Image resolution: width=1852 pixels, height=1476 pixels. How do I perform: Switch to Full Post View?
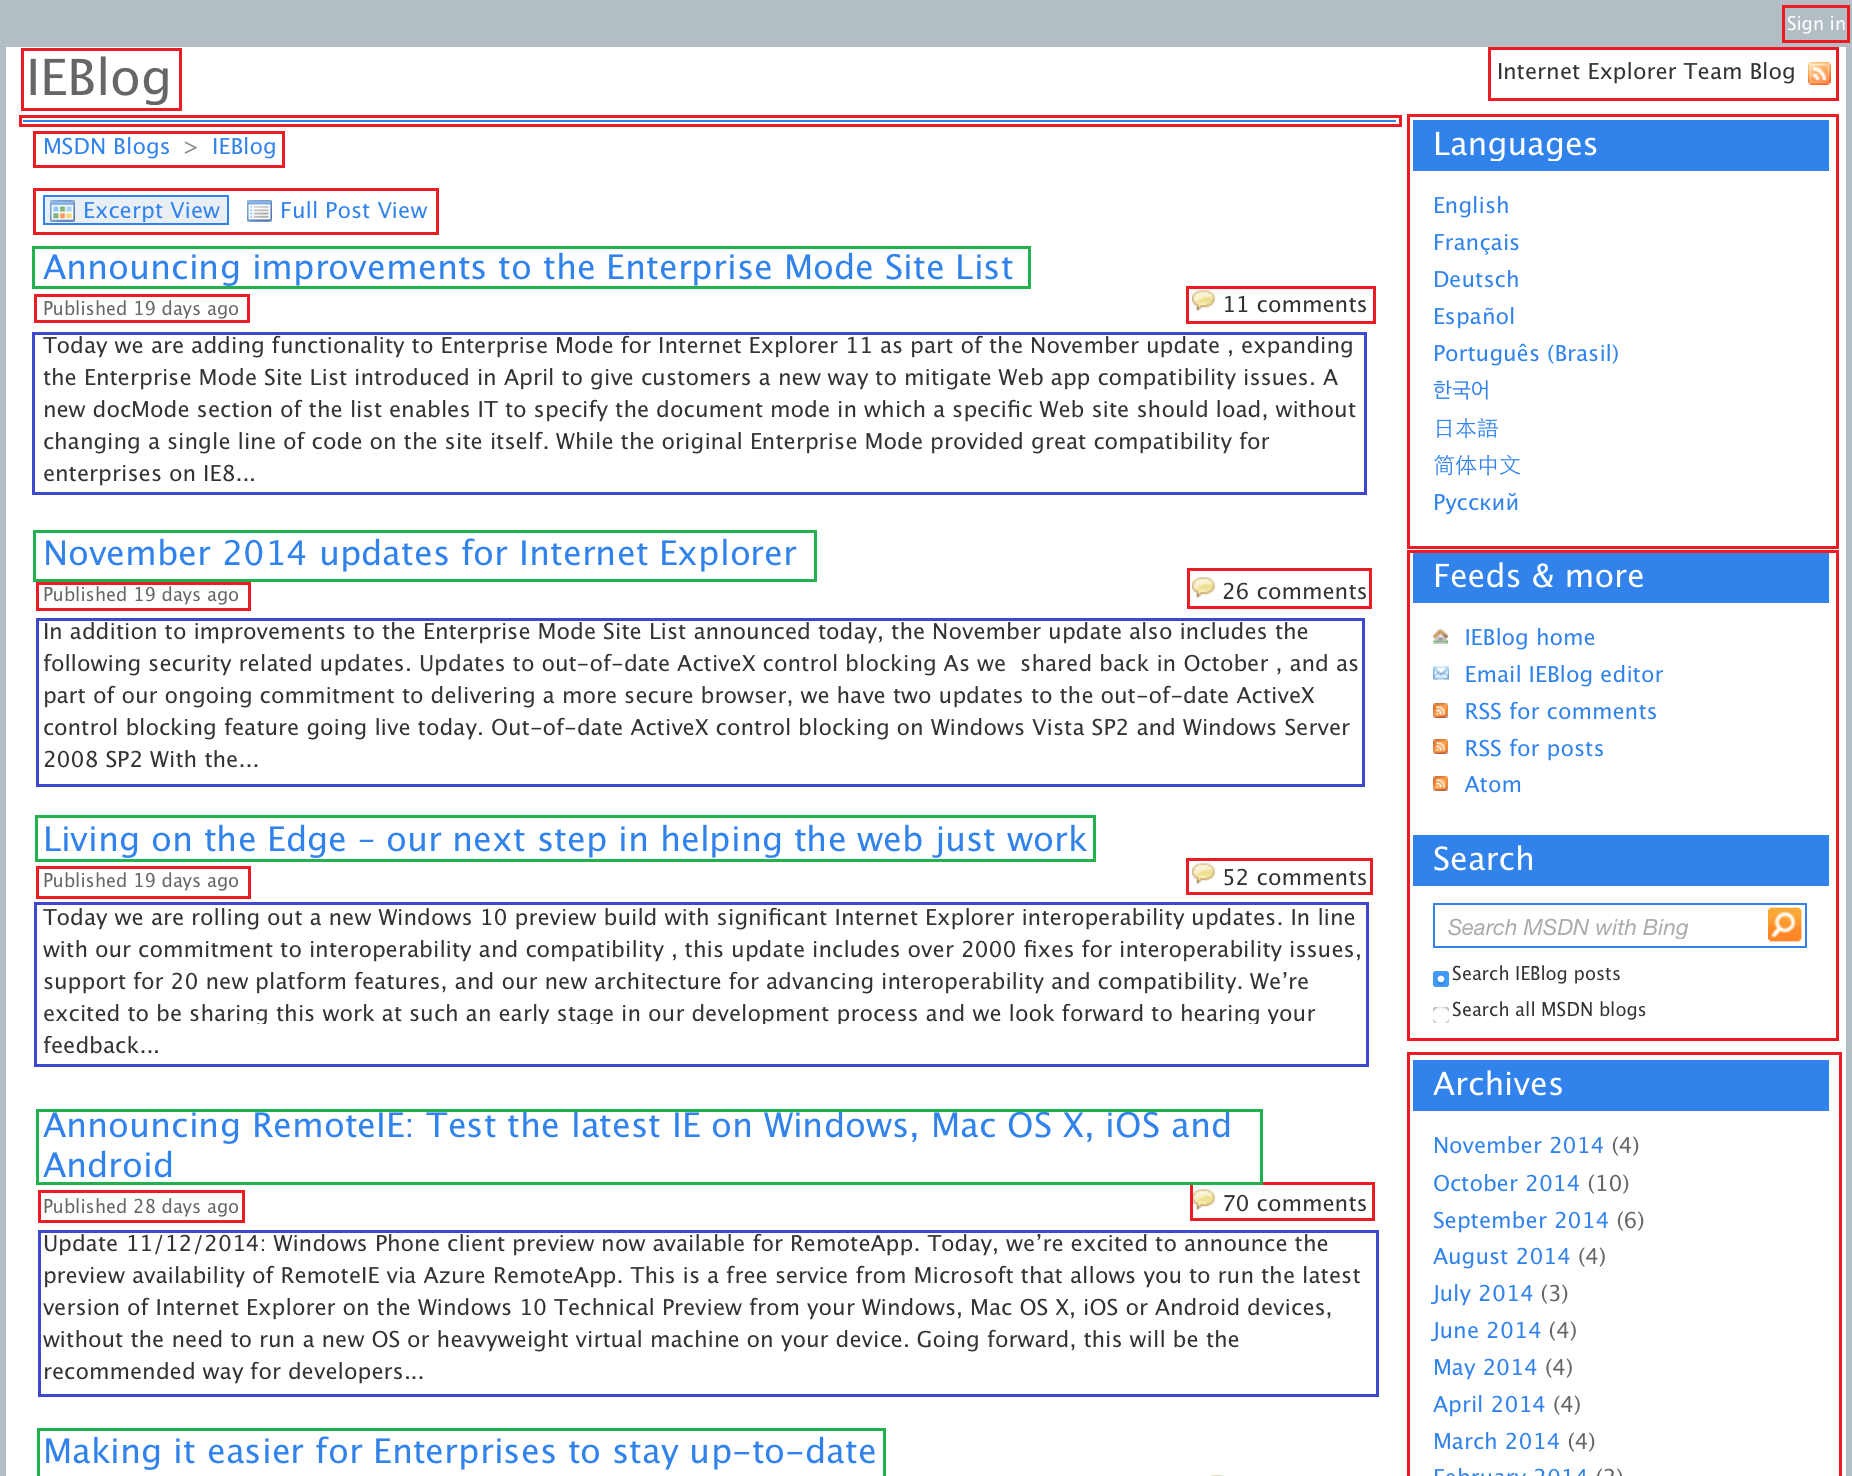click(x=338, y=210)
